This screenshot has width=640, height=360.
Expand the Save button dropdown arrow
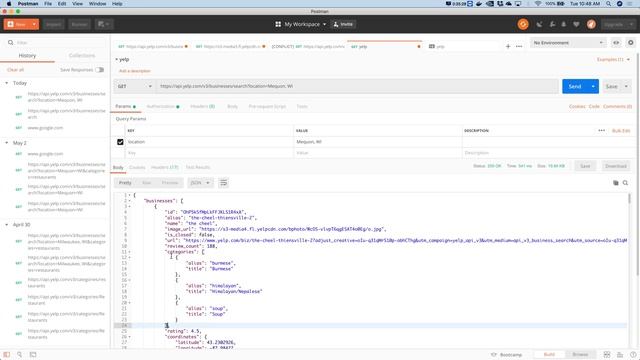(x=626, y=86)
